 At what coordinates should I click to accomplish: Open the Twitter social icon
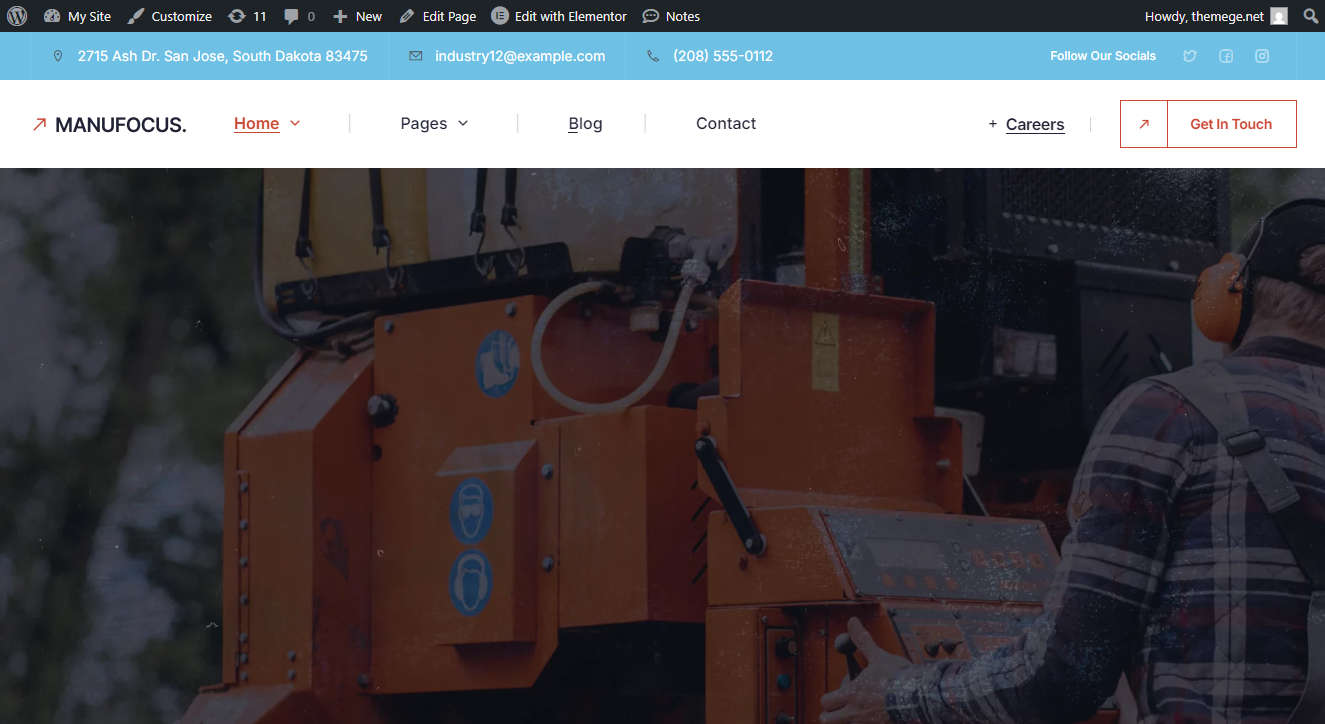tap(1189, 56)
